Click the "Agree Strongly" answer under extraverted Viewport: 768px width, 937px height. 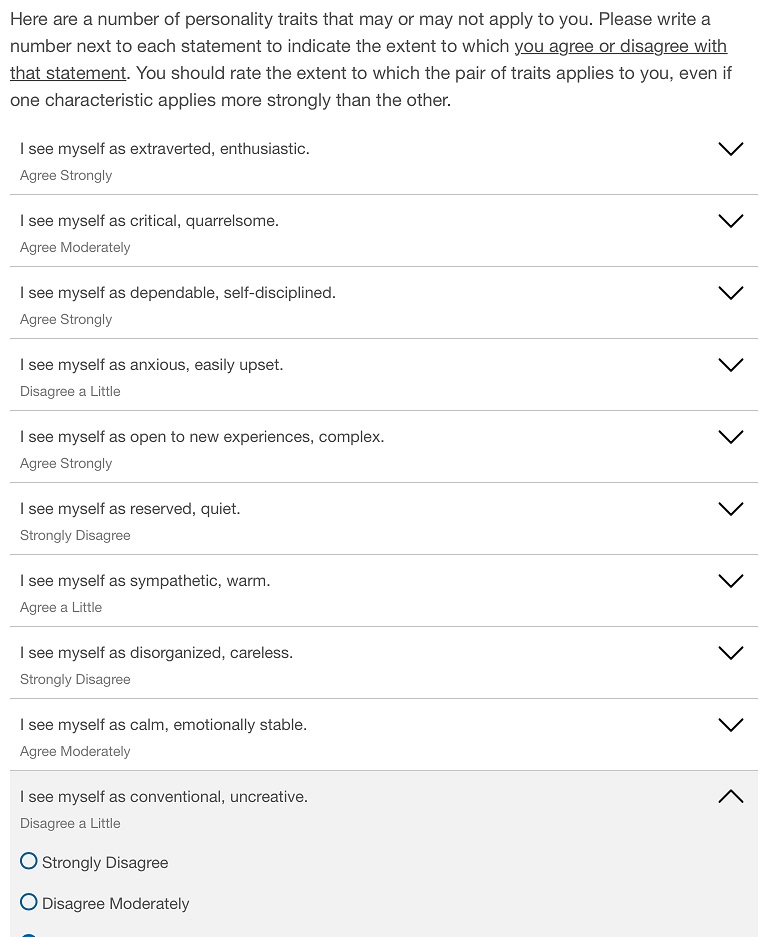click(66, 176)
